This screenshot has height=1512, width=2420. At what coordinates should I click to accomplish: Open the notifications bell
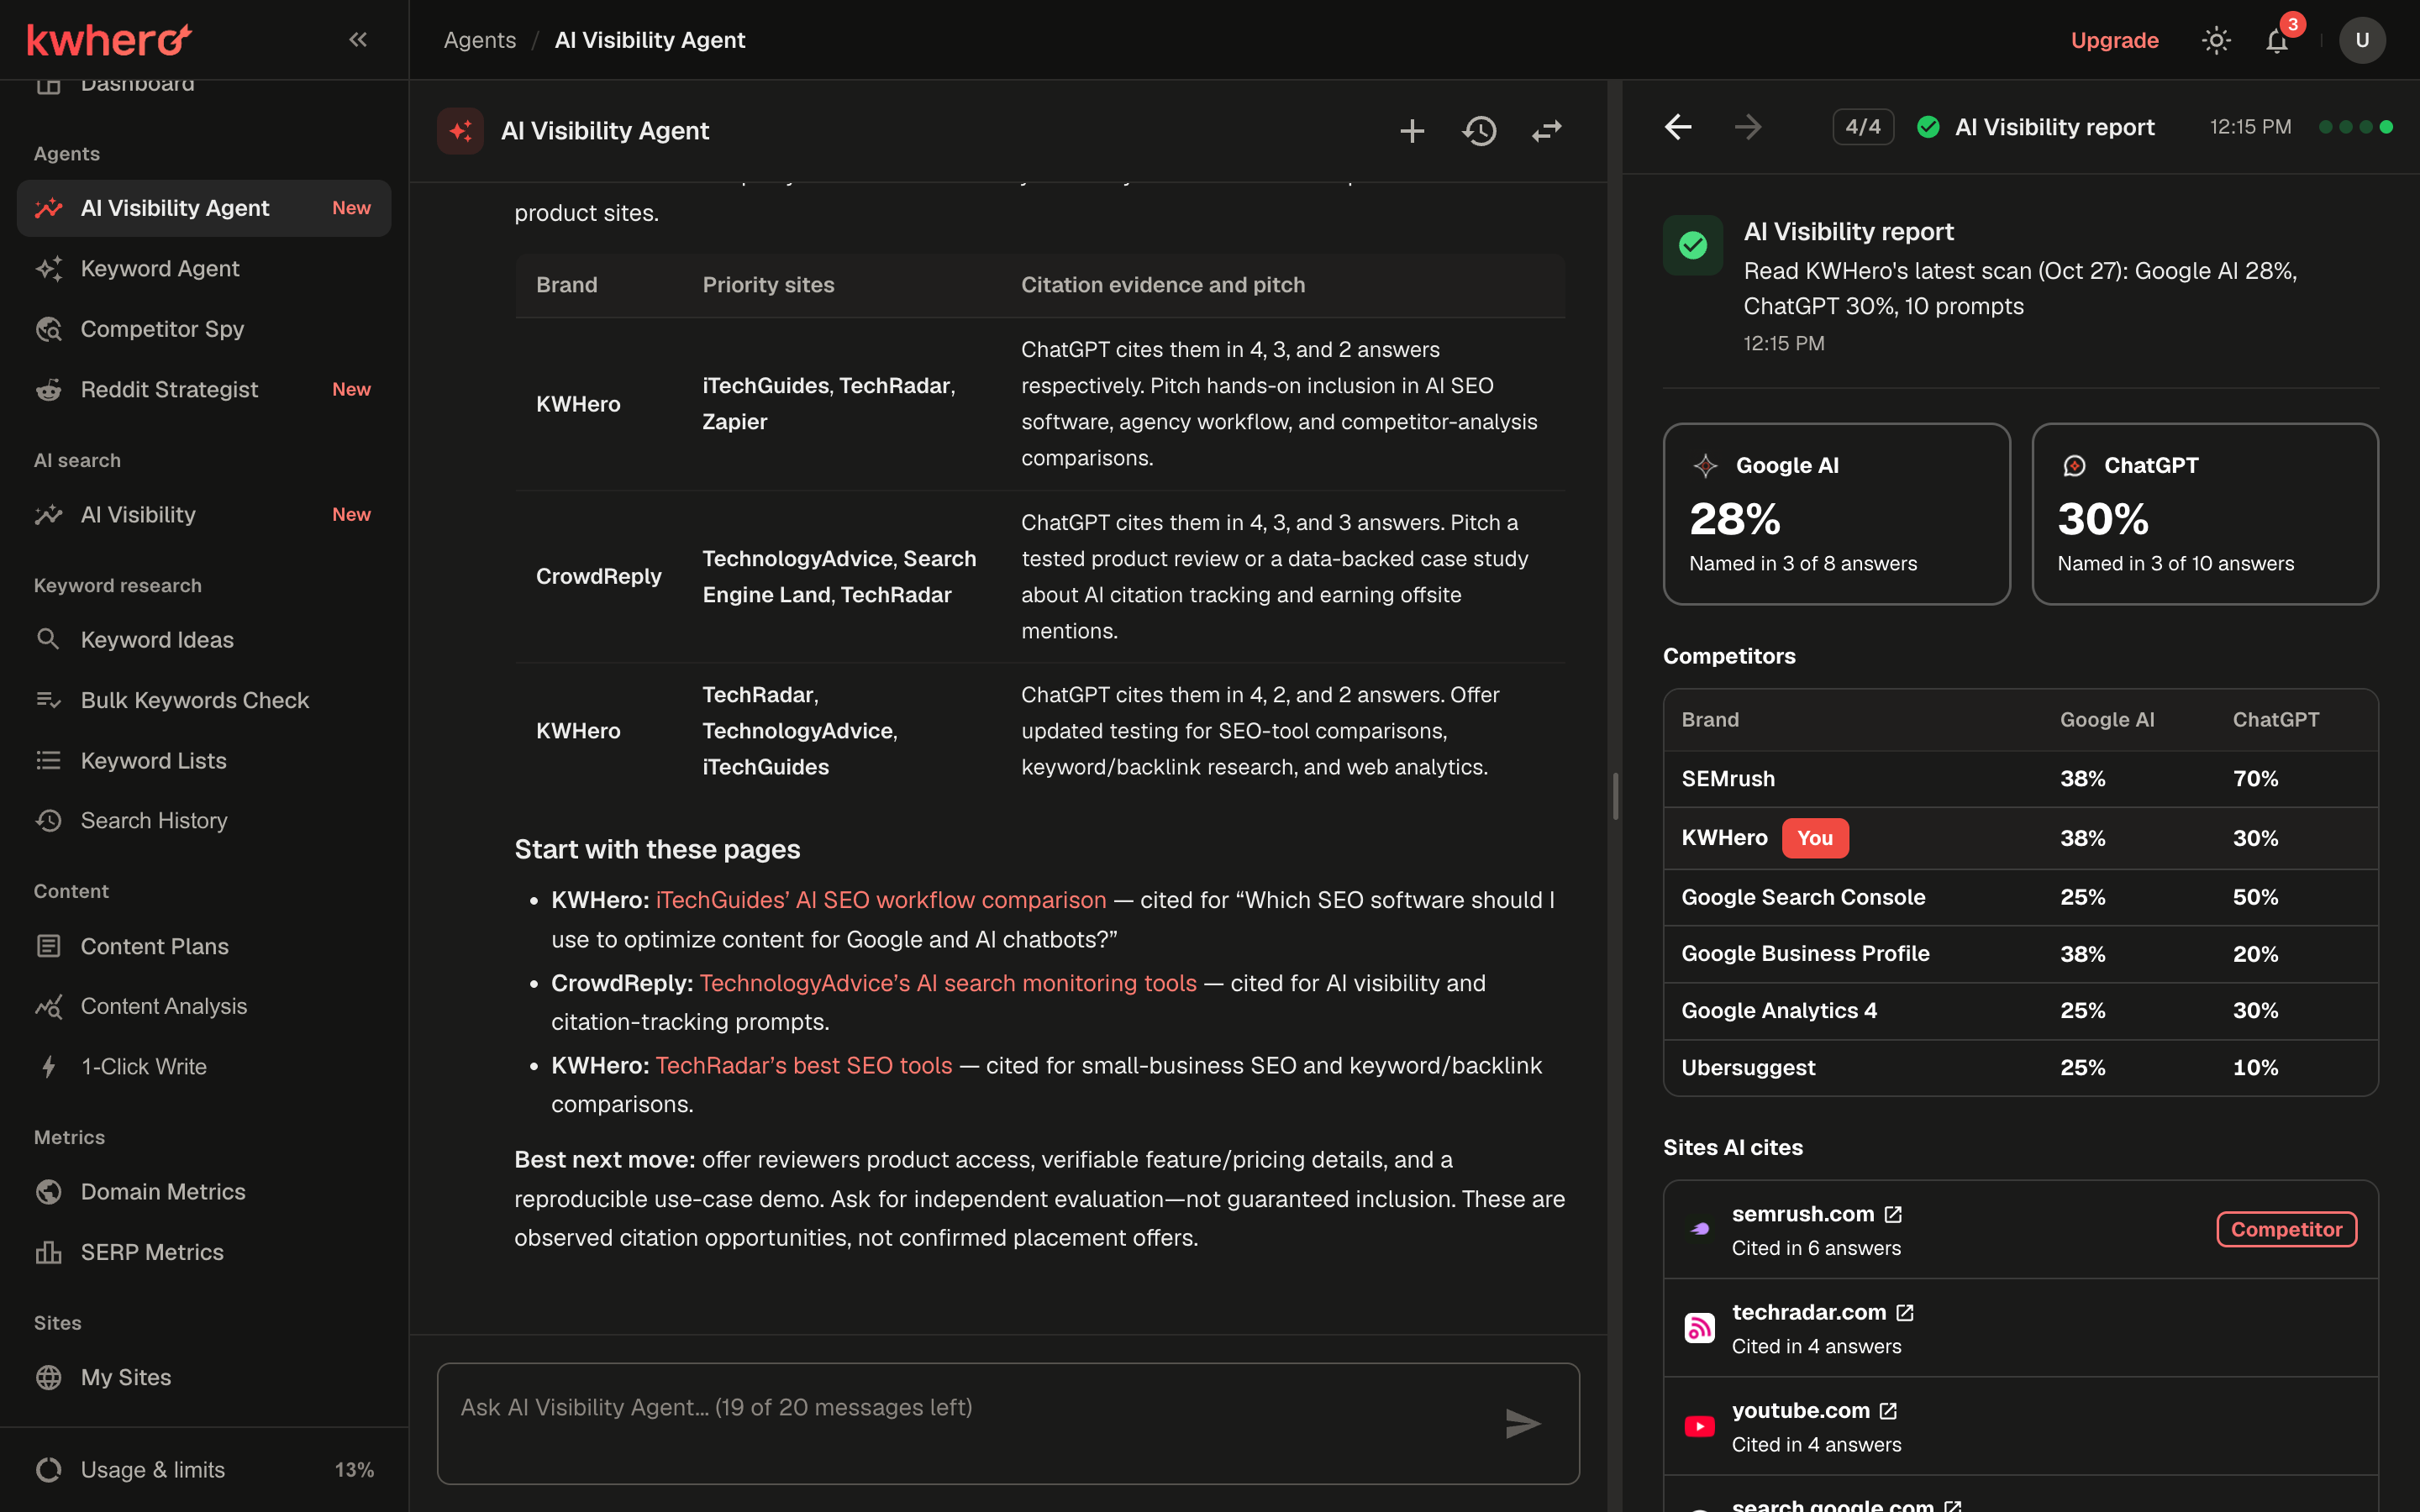(x=2277, y=40)
